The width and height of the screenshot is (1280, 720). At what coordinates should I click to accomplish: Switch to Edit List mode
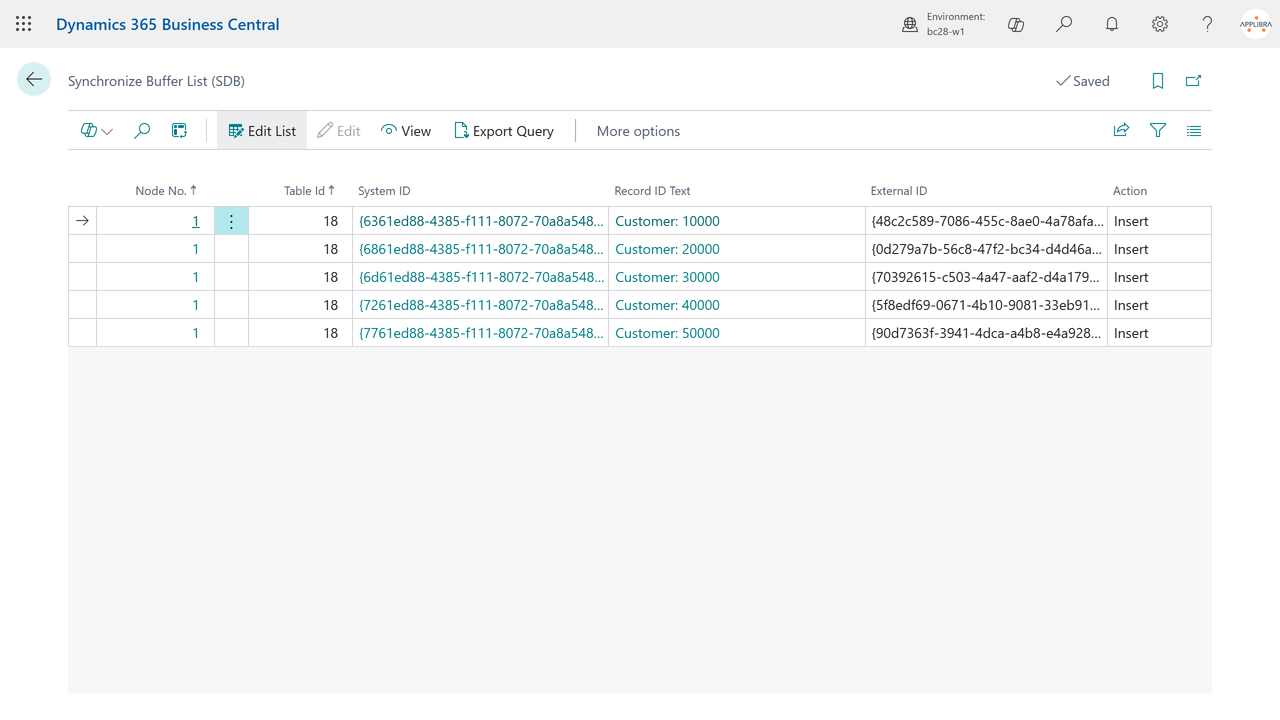(x=262, y=131)
